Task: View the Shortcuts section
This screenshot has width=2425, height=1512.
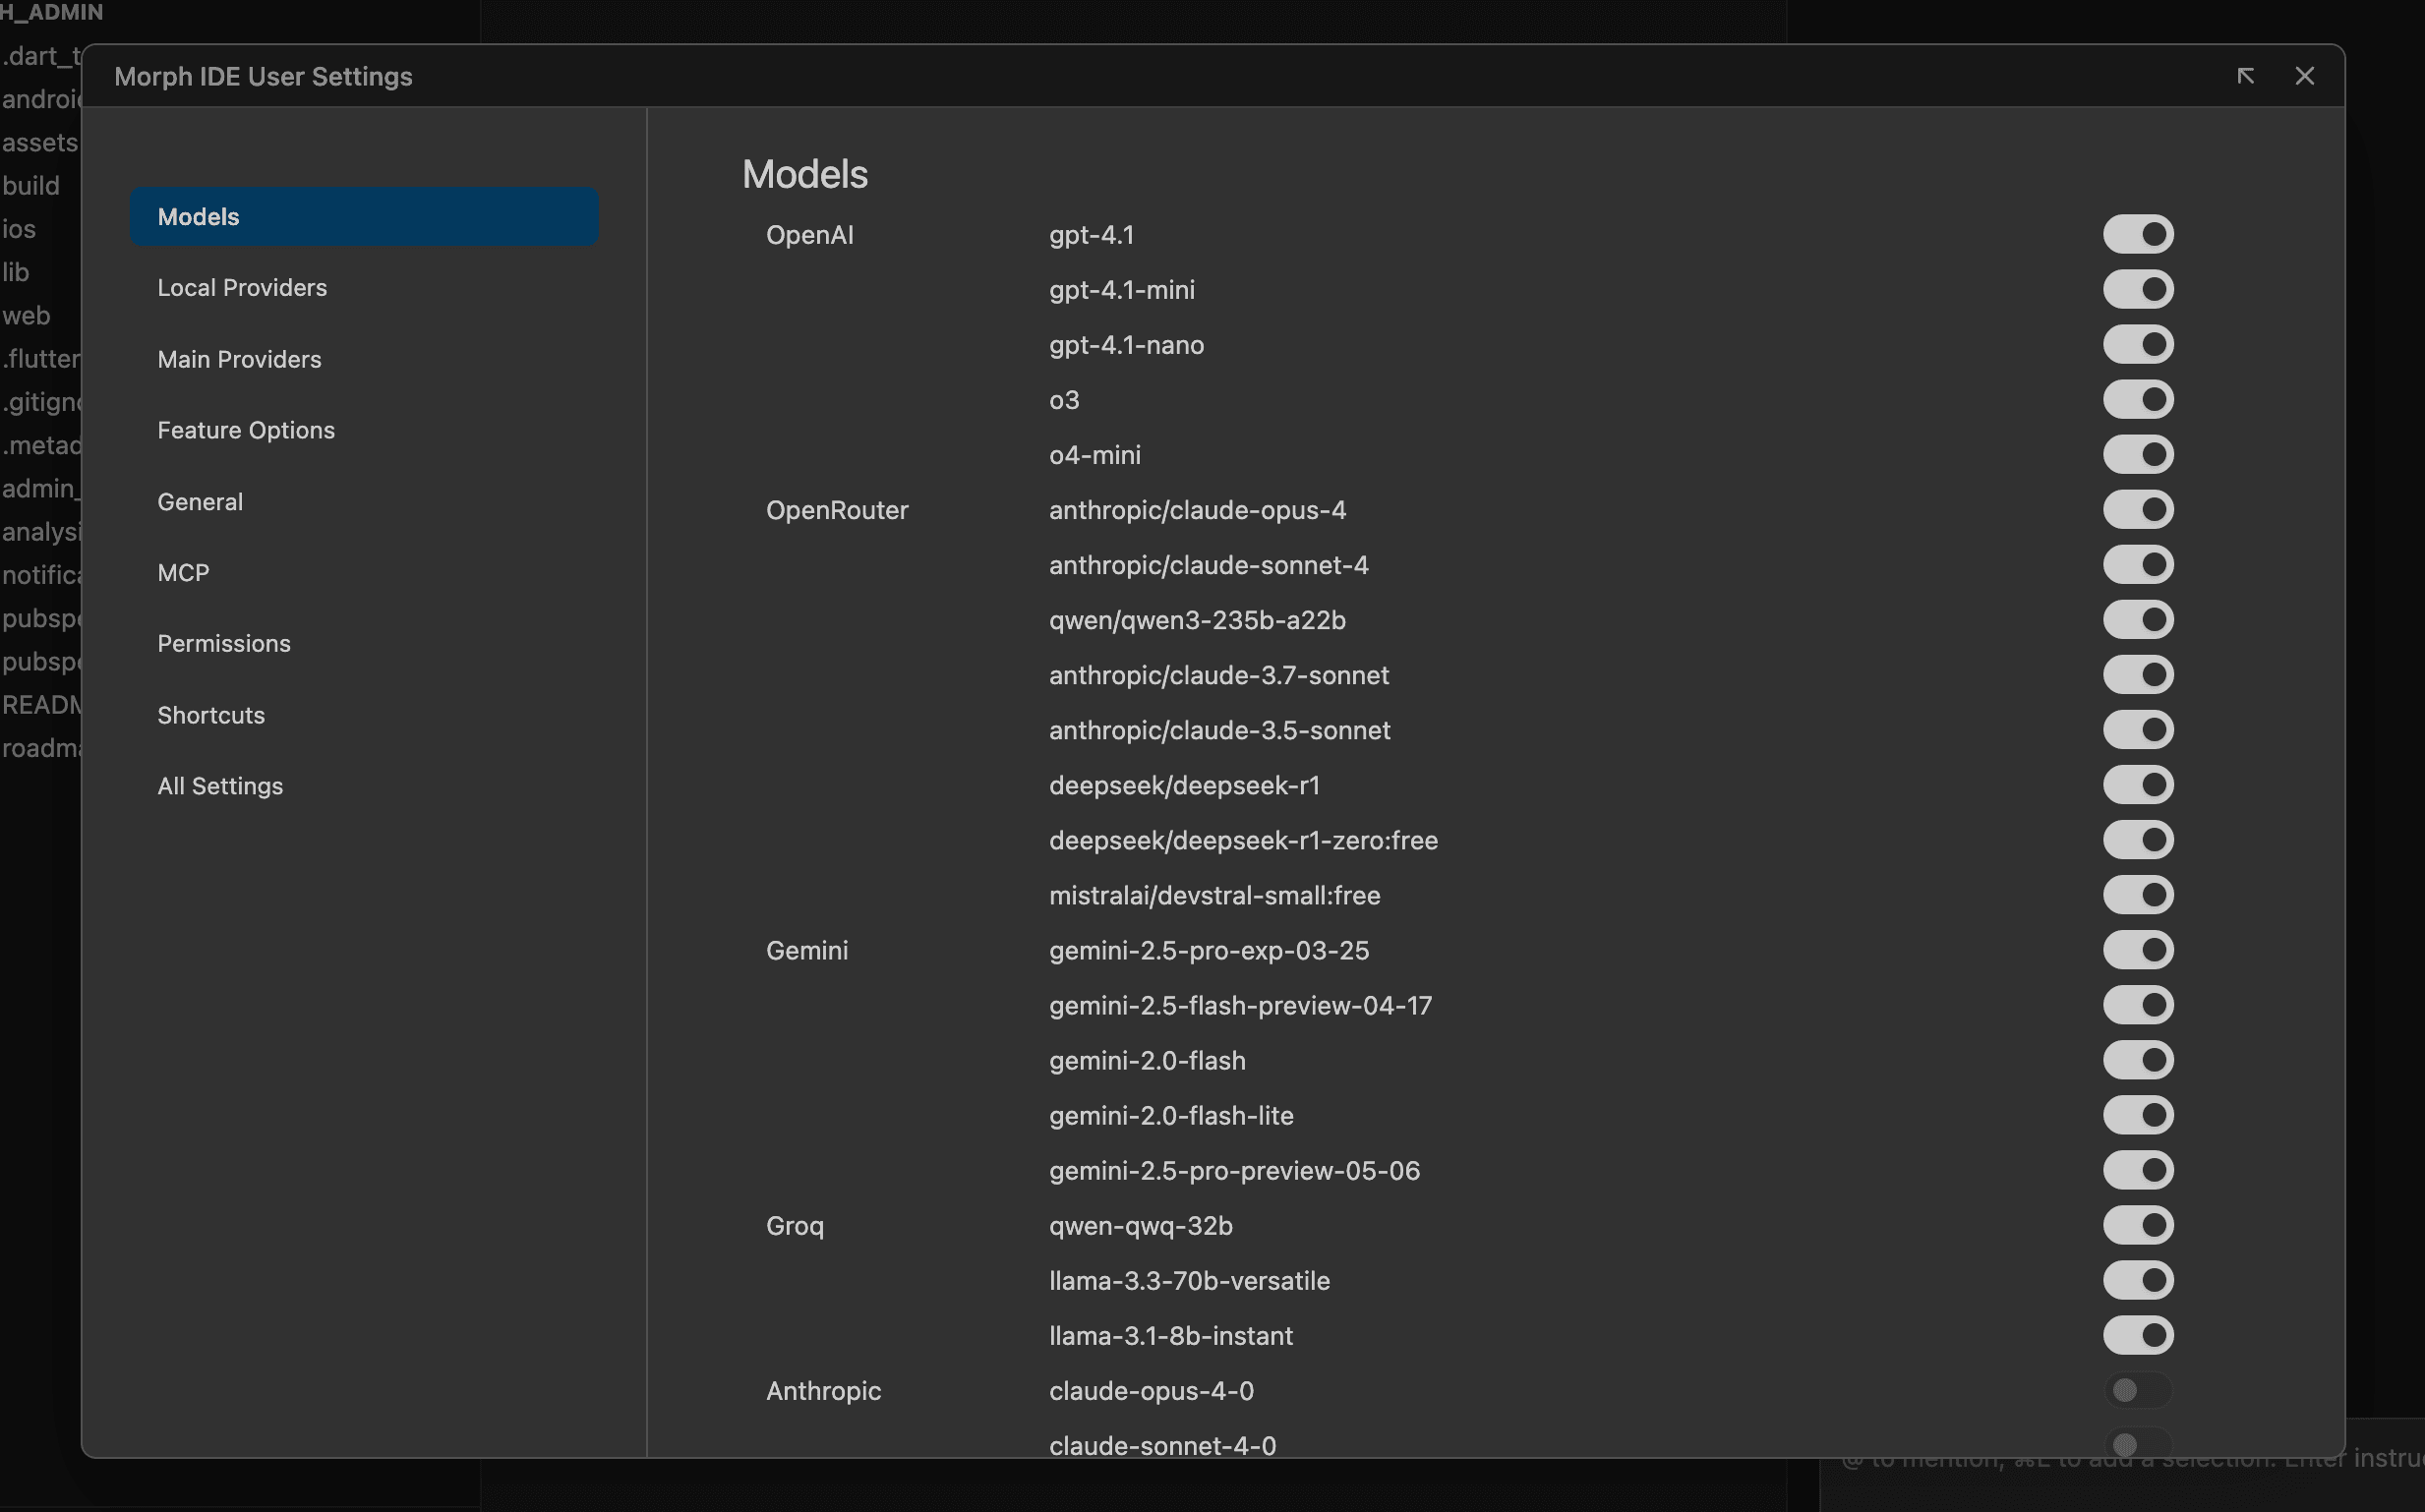Action: coord(364,715)
